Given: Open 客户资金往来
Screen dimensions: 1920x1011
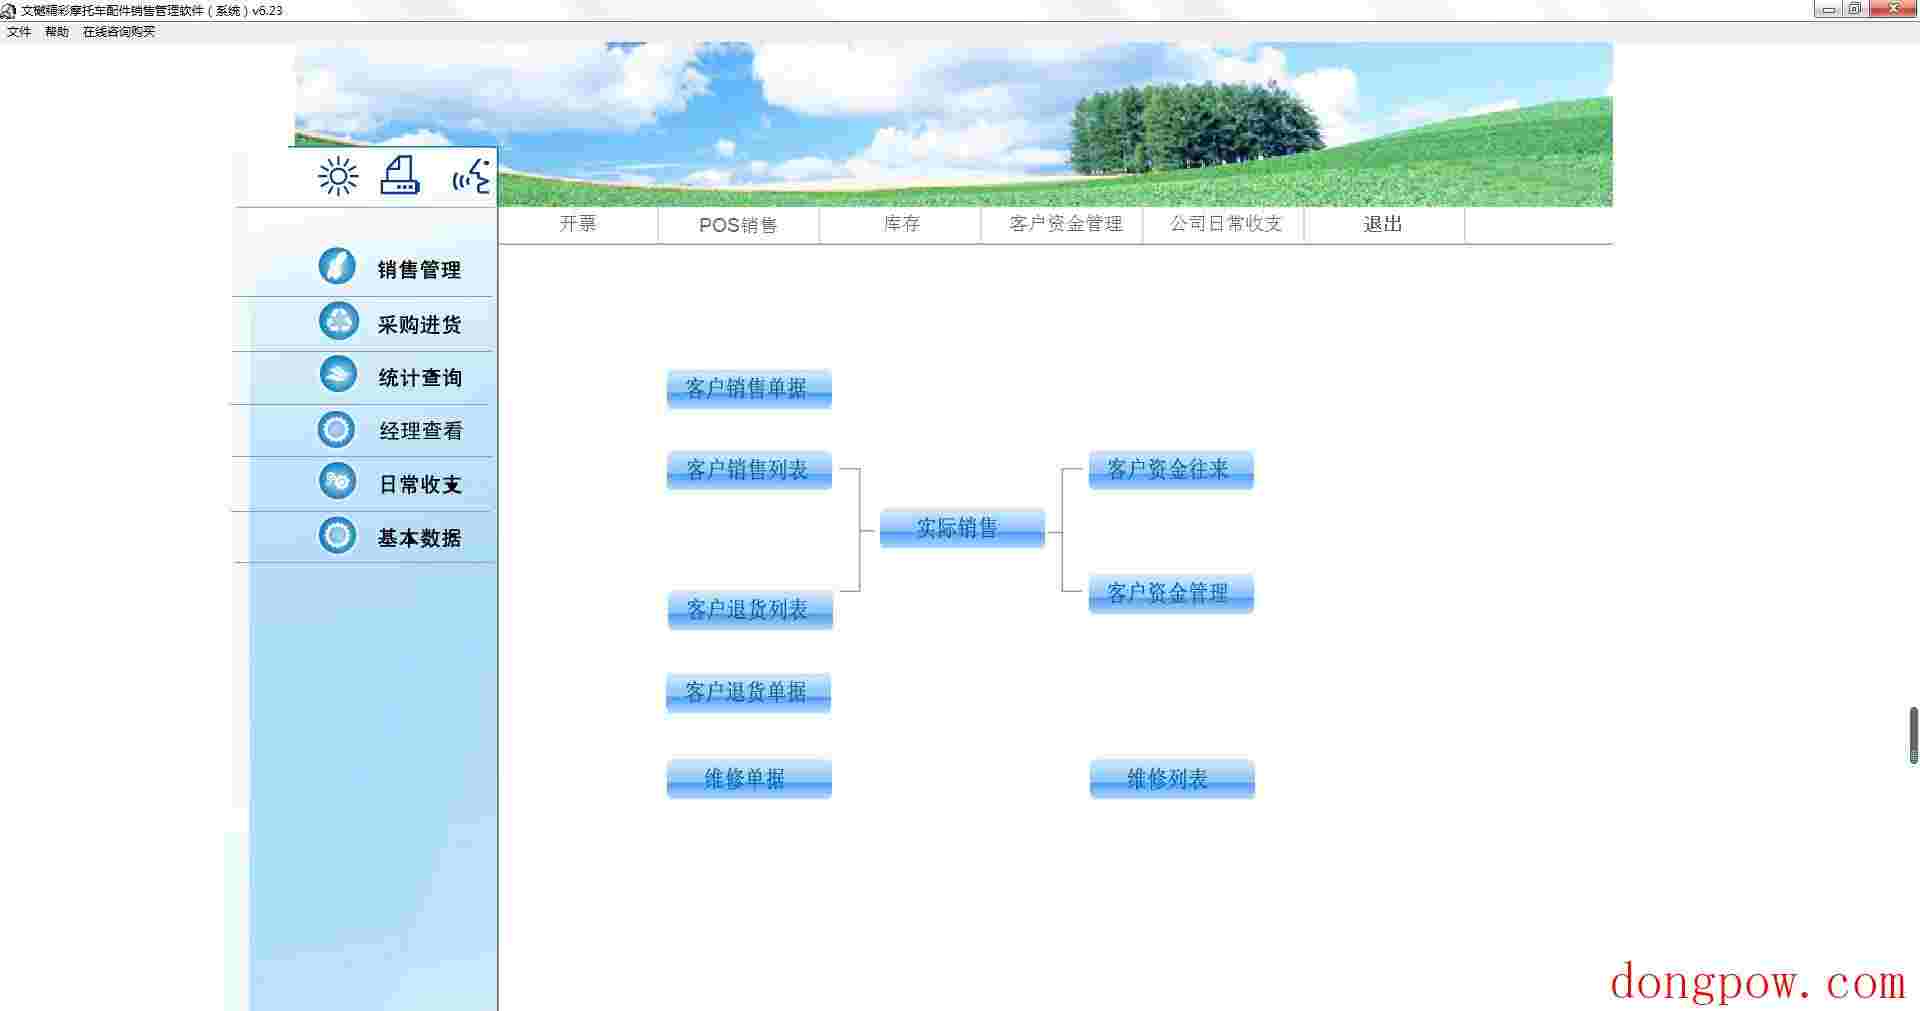Looking at the screenshot, I should (x=1171, y=470).
